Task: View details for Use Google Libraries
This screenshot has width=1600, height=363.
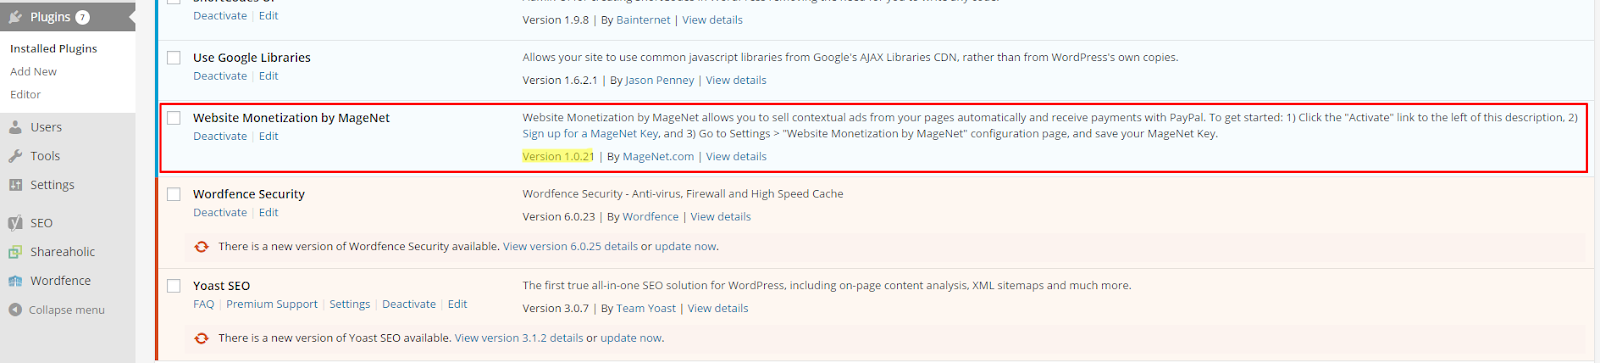Action: 736,80
